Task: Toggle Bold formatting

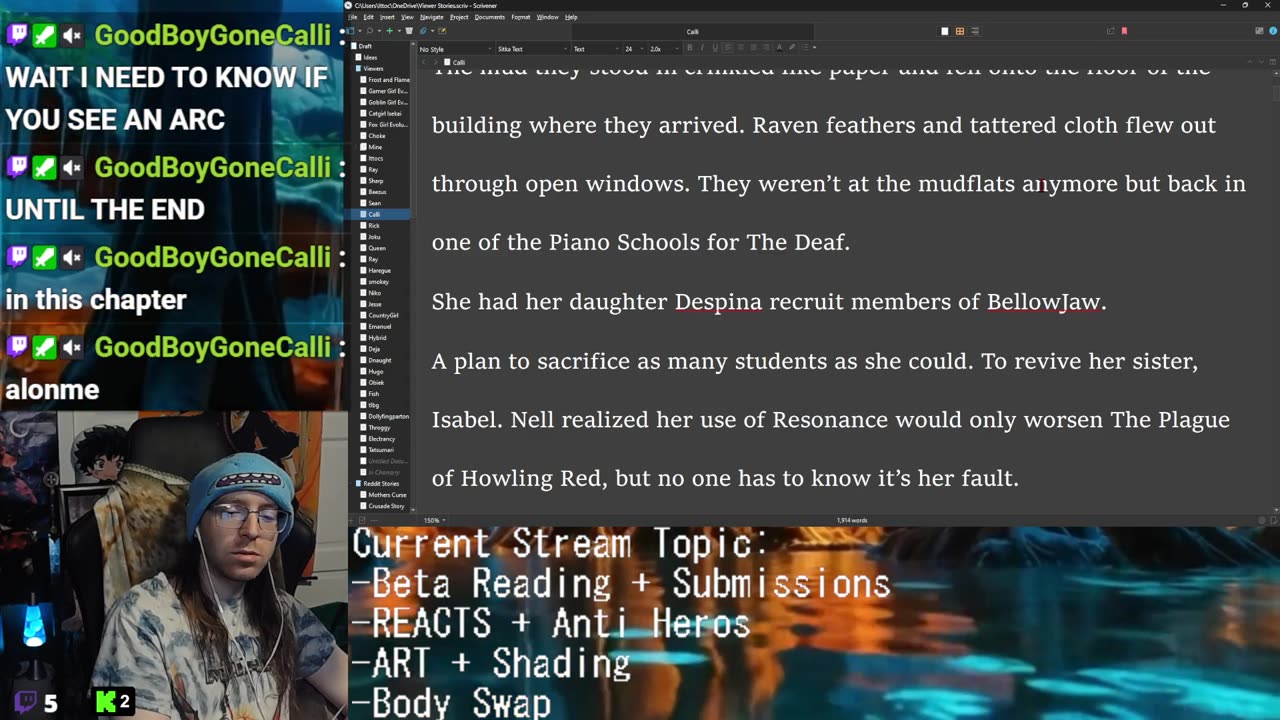Action: (689, 48)
